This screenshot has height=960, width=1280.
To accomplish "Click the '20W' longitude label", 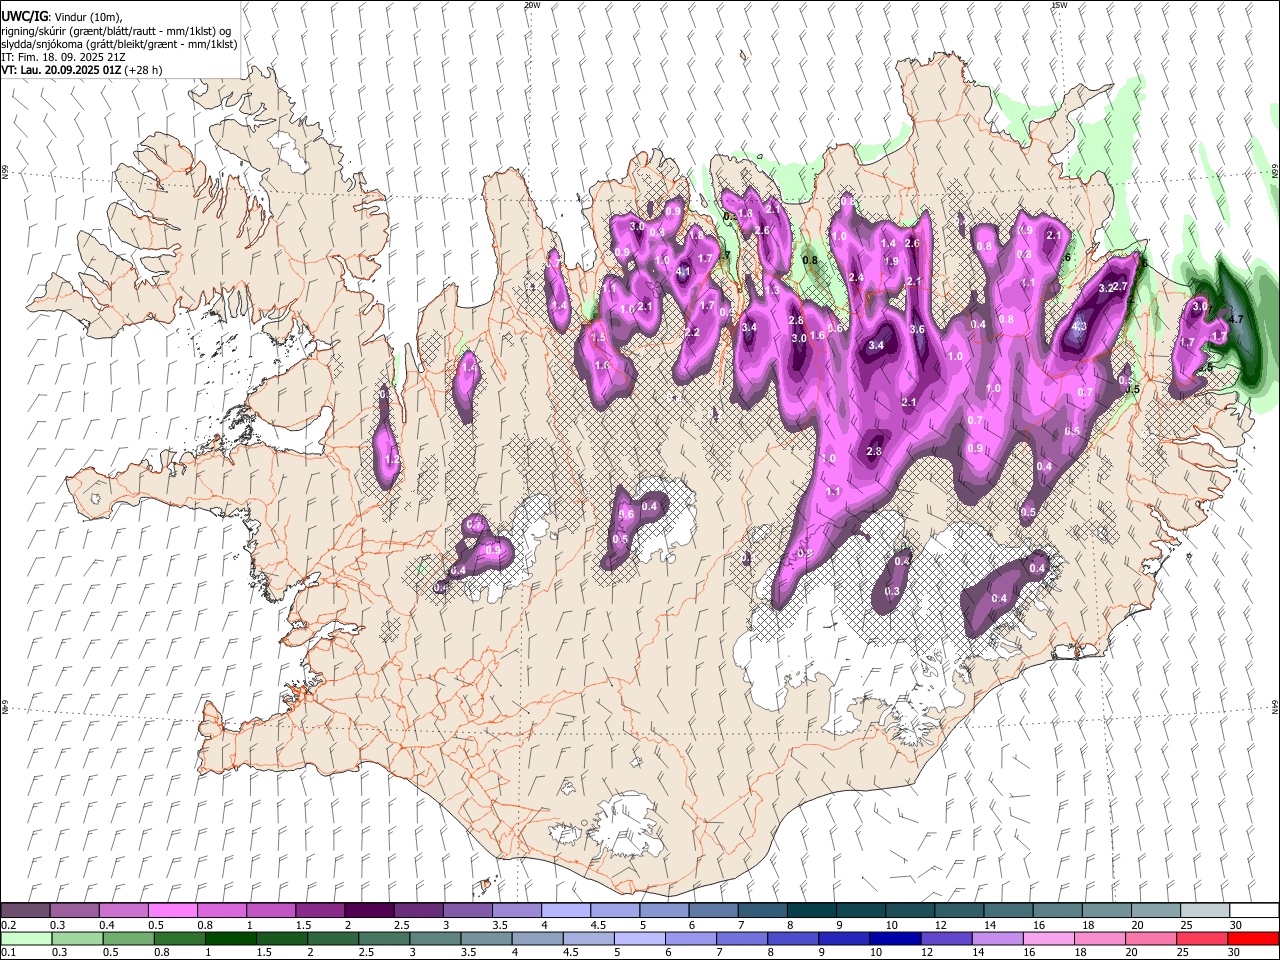I will click(x=532, y=5).
